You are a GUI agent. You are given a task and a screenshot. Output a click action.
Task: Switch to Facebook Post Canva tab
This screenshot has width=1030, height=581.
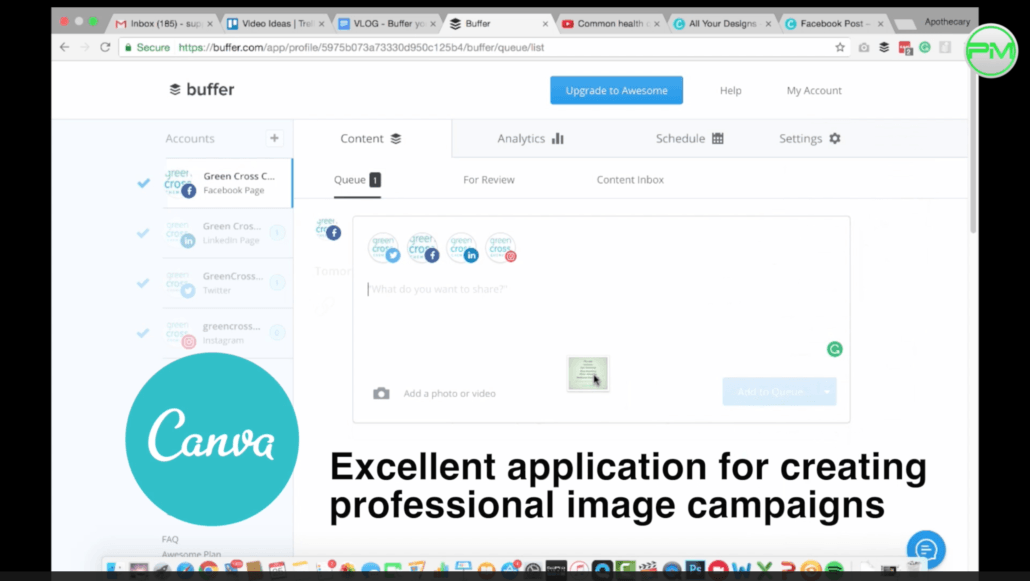coord(833,24)
